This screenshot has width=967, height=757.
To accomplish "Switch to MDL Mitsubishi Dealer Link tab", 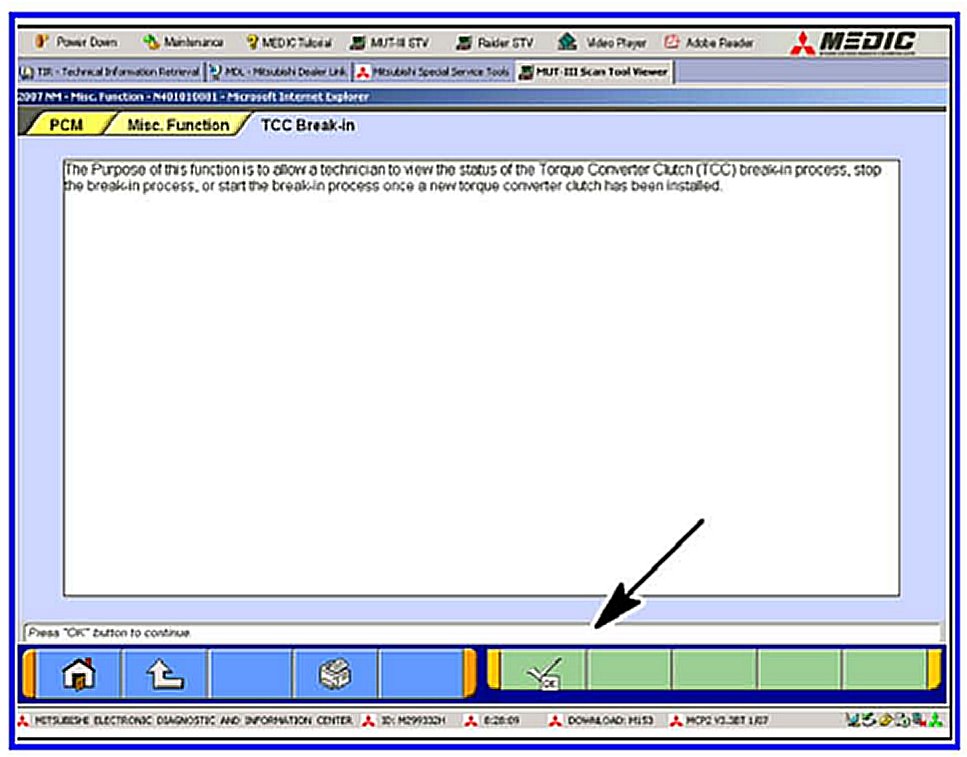I will pos(279,72).
